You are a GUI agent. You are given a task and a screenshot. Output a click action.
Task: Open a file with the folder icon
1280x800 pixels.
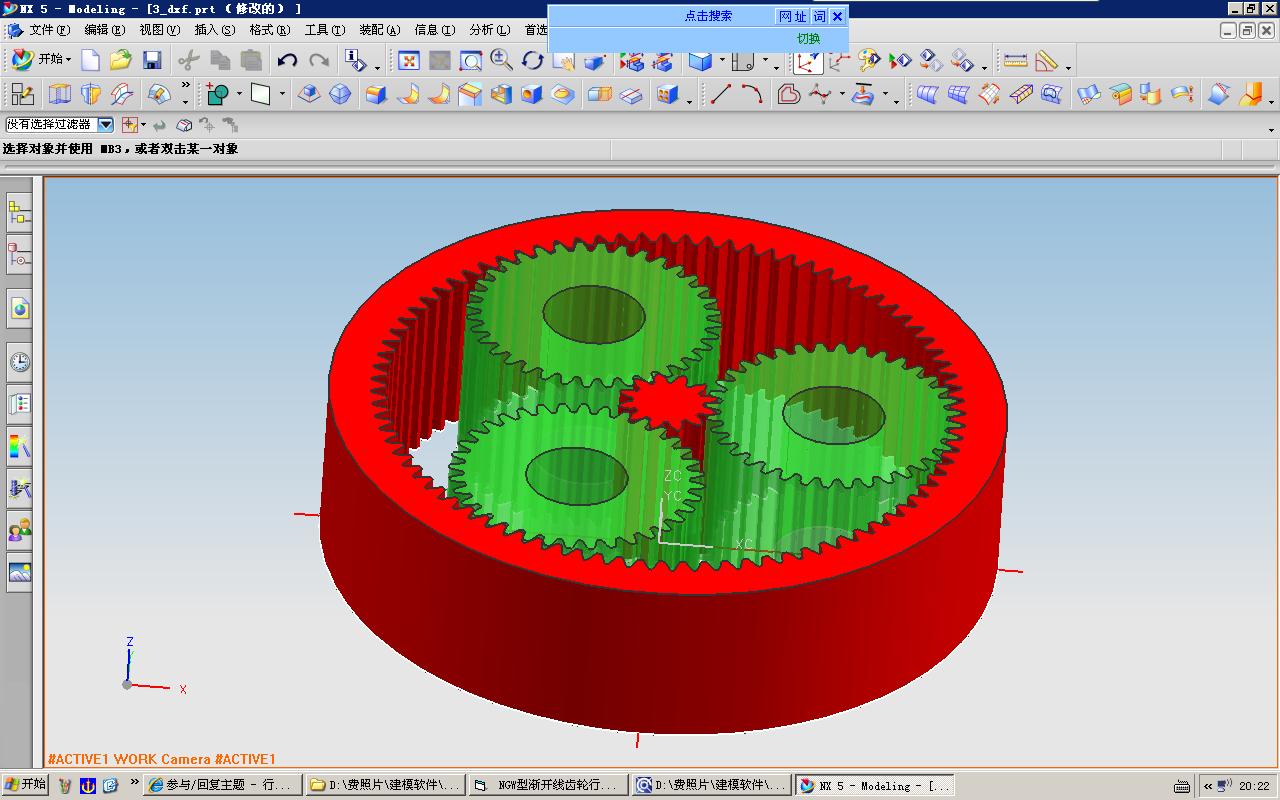pos(121,61)
